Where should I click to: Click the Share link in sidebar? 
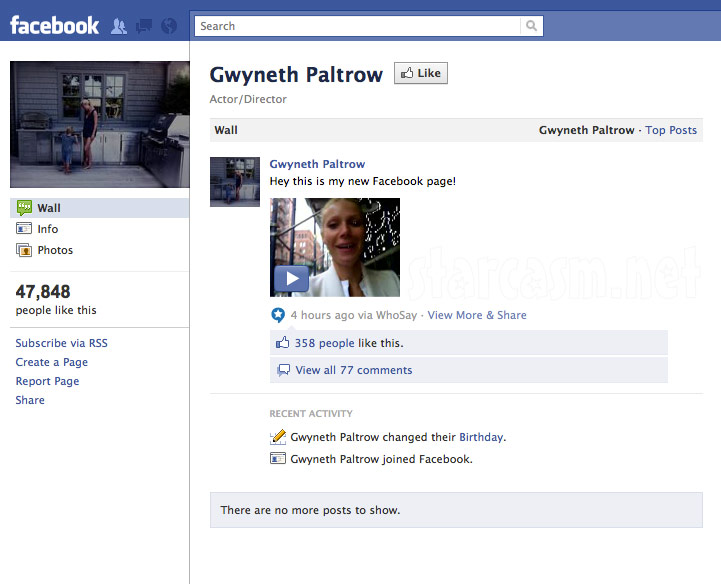[x=30, y=400]
